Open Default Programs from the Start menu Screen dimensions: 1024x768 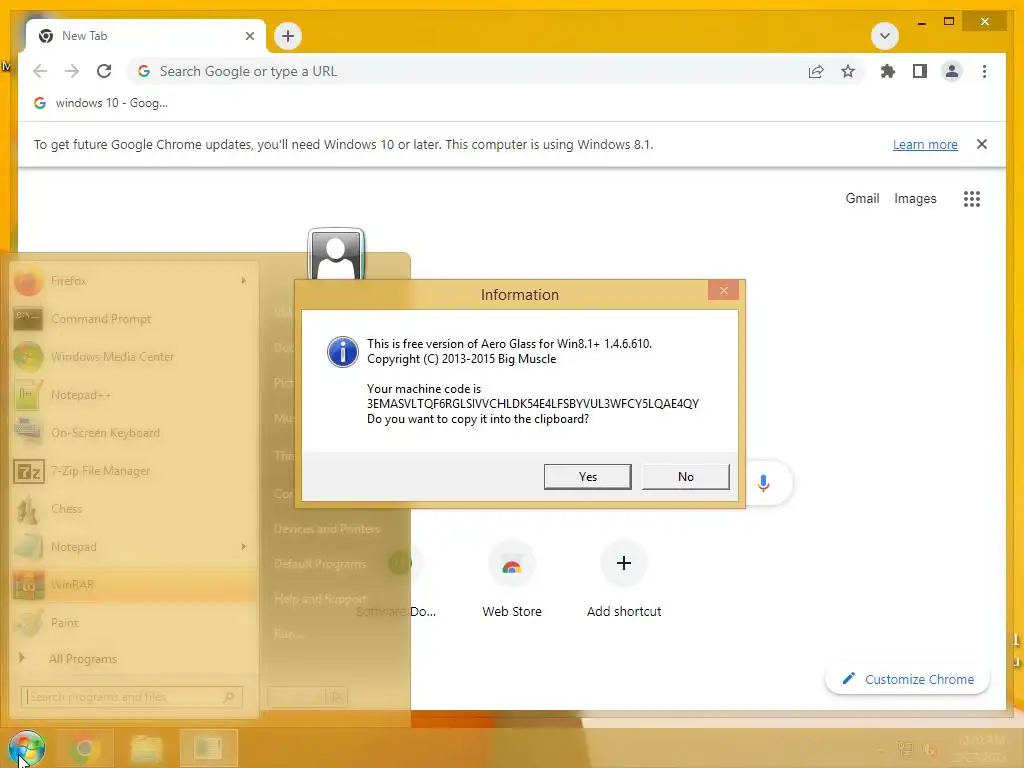[x=319, y=564]
